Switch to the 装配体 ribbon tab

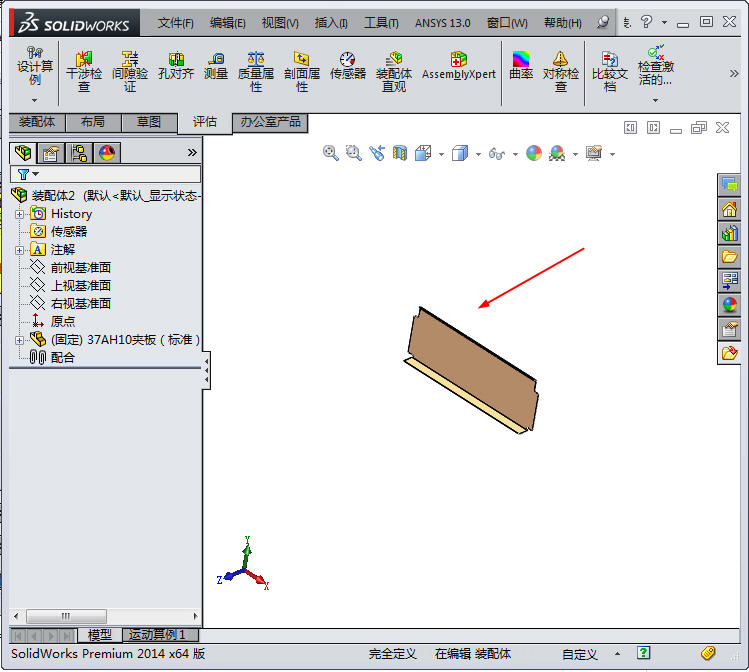pyautogui.click(x=38, y=122)
